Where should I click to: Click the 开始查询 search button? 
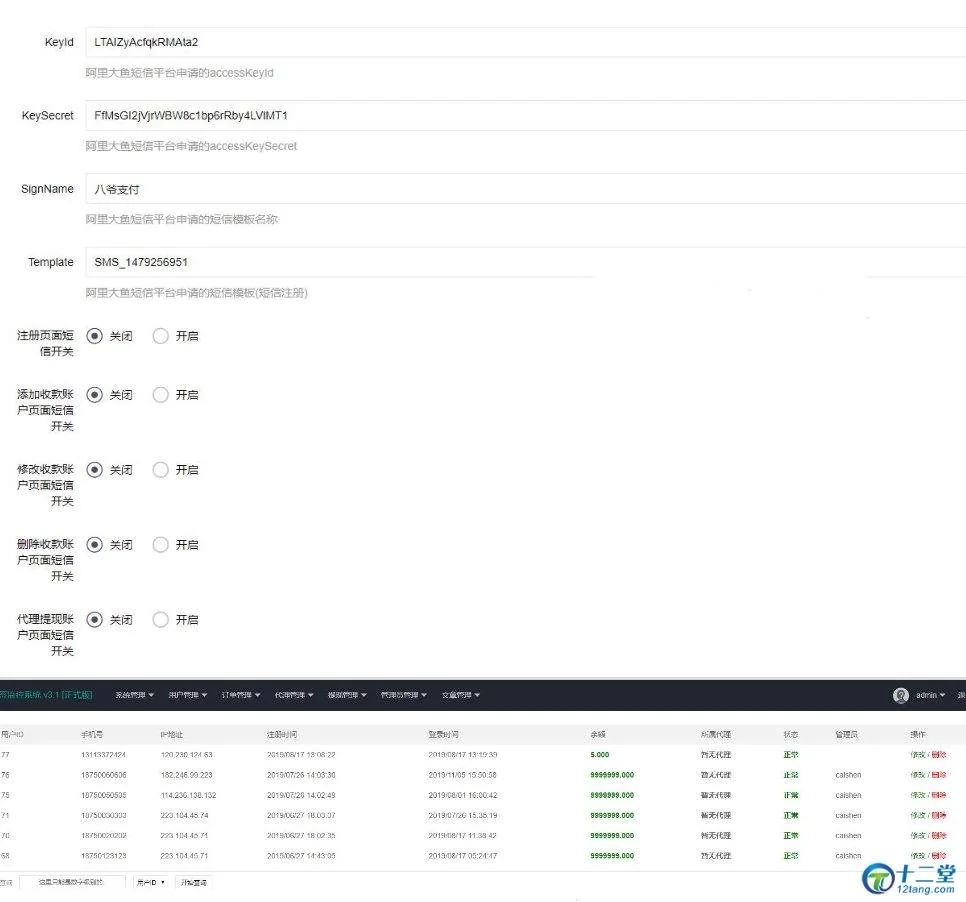(x=193, y=882)
